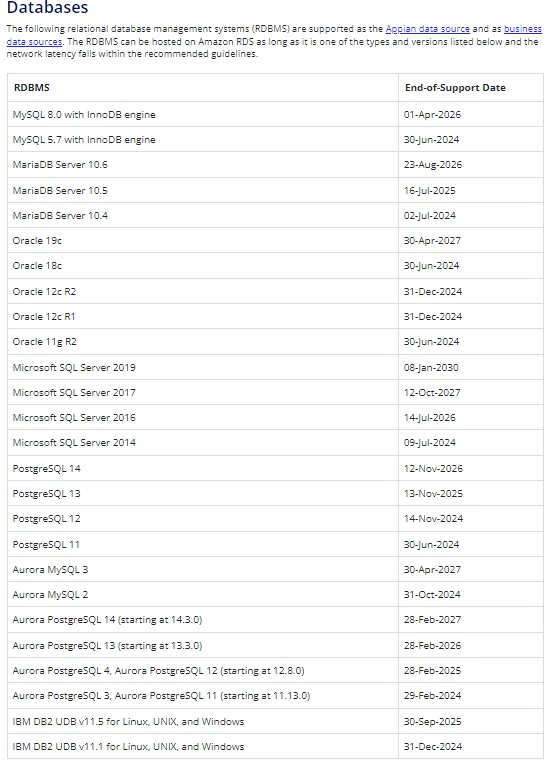Click the Microsoft SQL Server 2019 entry
Screen dimensions: 553x771
click(x=203, y=367)
